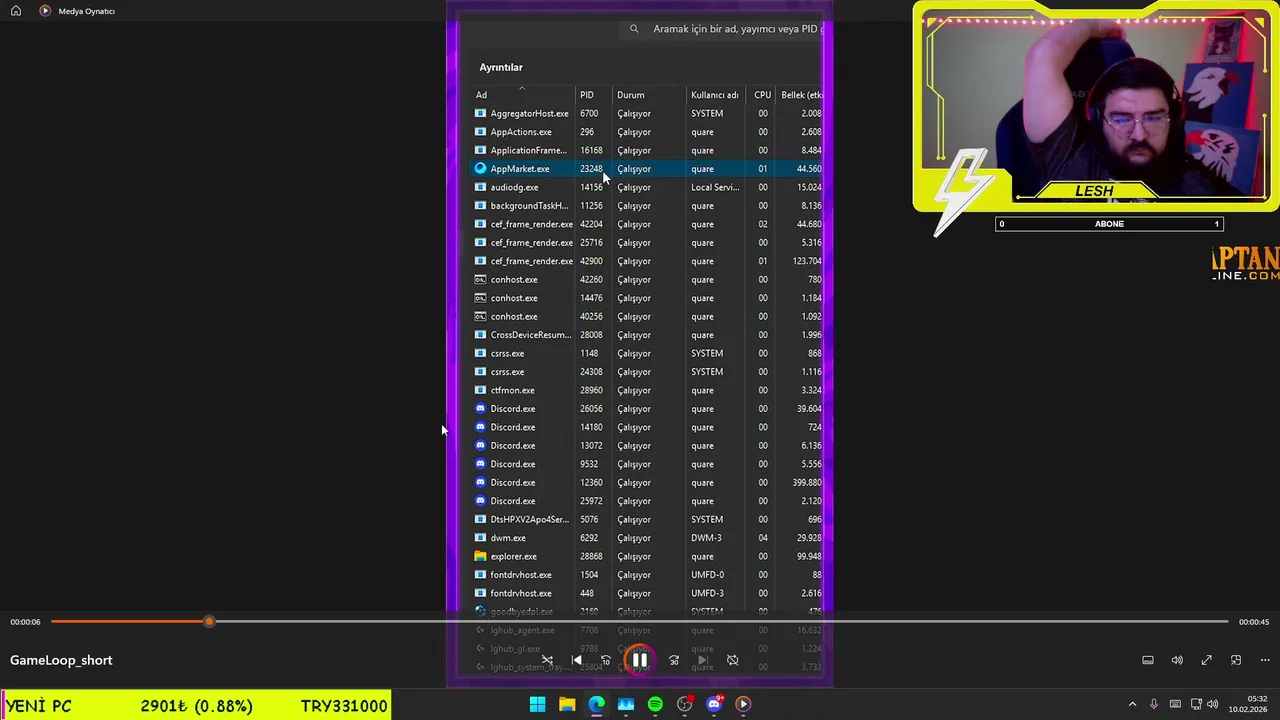
Task: Select the DtsHPXV2Apo4Ser... process
Action: pos(647,519)
